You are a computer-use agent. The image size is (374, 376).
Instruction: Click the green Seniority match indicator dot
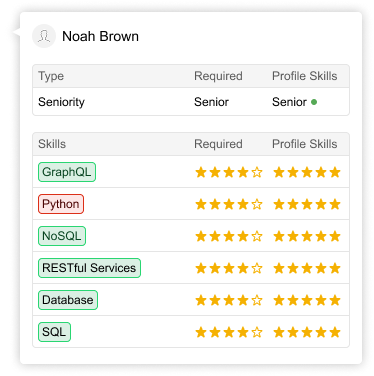(314, 102)
